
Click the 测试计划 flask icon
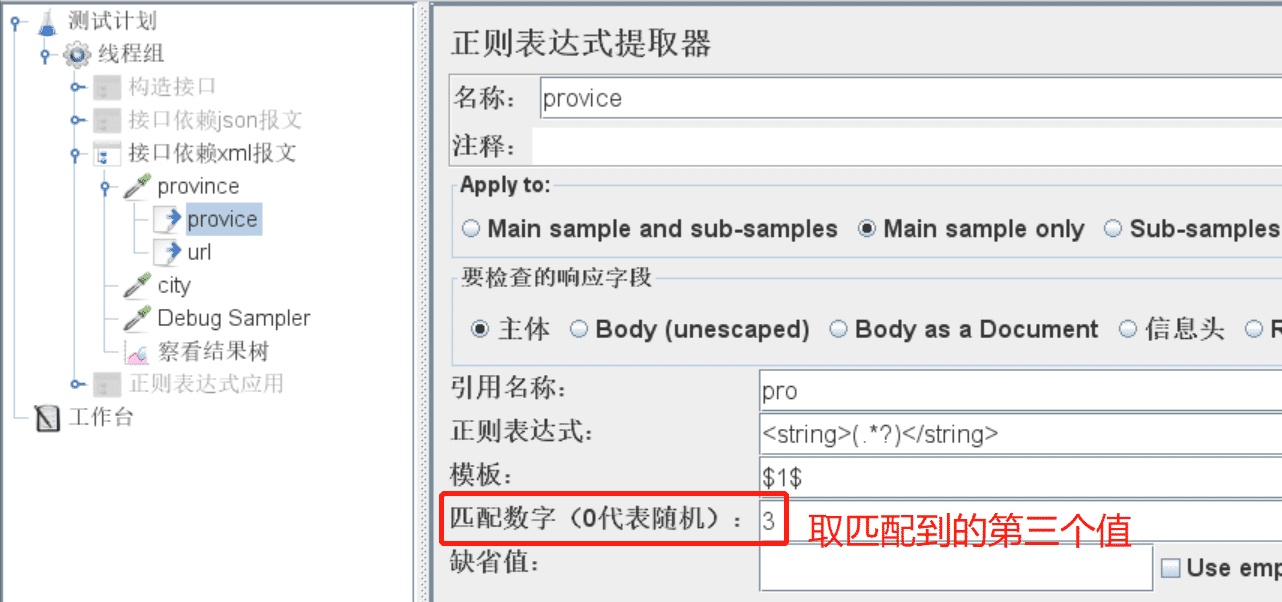click(47, 21)
